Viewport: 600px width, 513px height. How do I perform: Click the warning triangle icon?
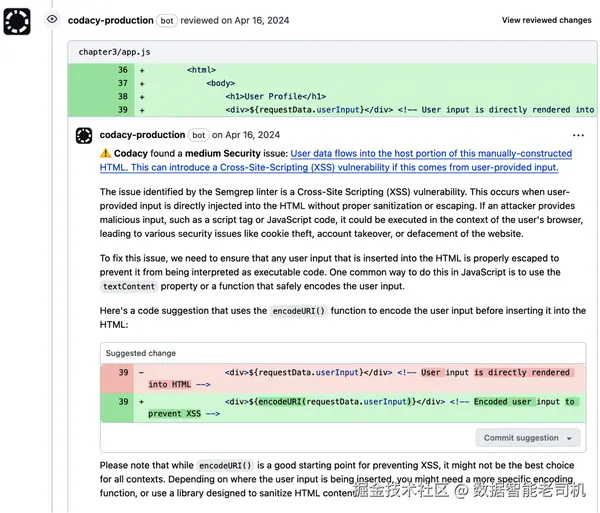[105, 153]
